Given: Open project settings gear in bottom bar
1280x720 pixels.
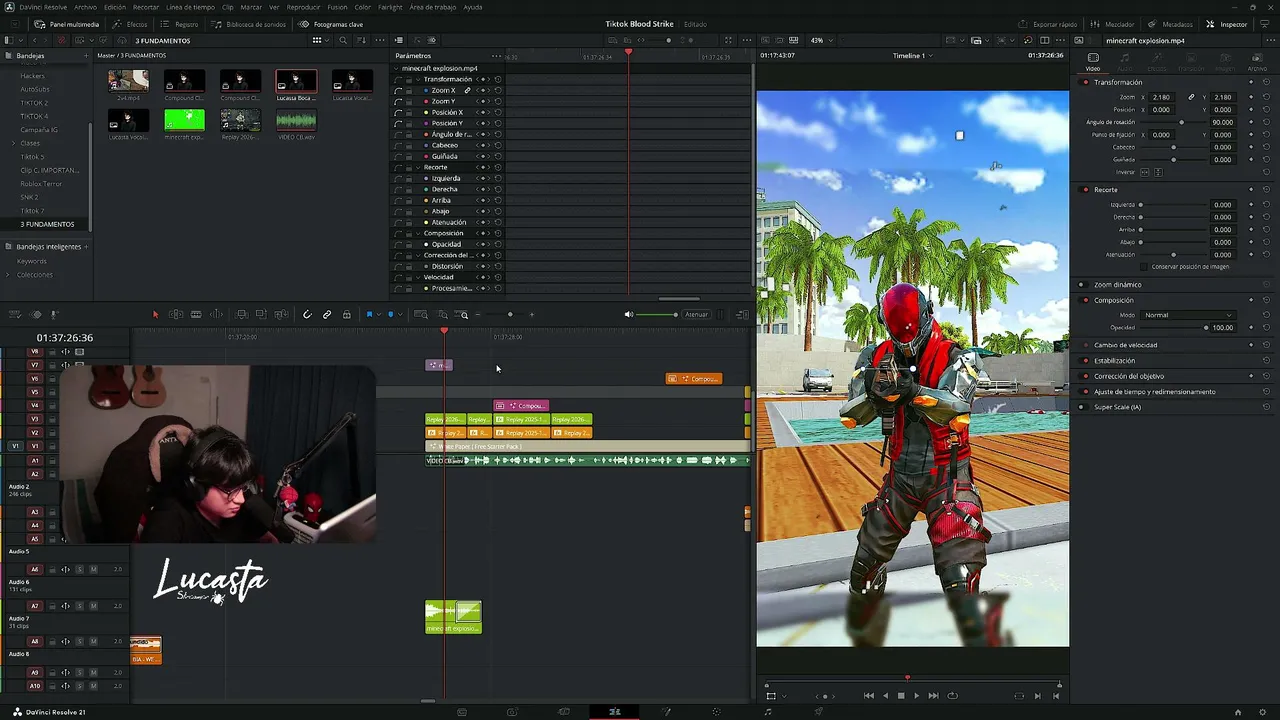Looking at the screenshot, I should tap(1263, 712).
